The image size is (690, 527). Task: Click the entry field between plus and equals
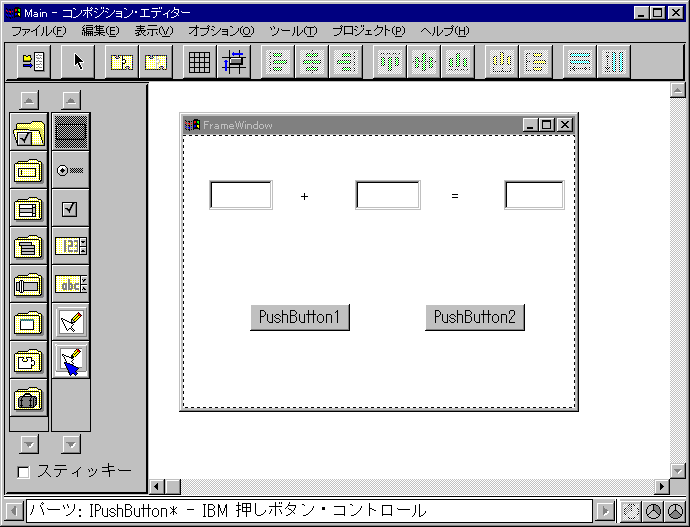tap(388, 195)
